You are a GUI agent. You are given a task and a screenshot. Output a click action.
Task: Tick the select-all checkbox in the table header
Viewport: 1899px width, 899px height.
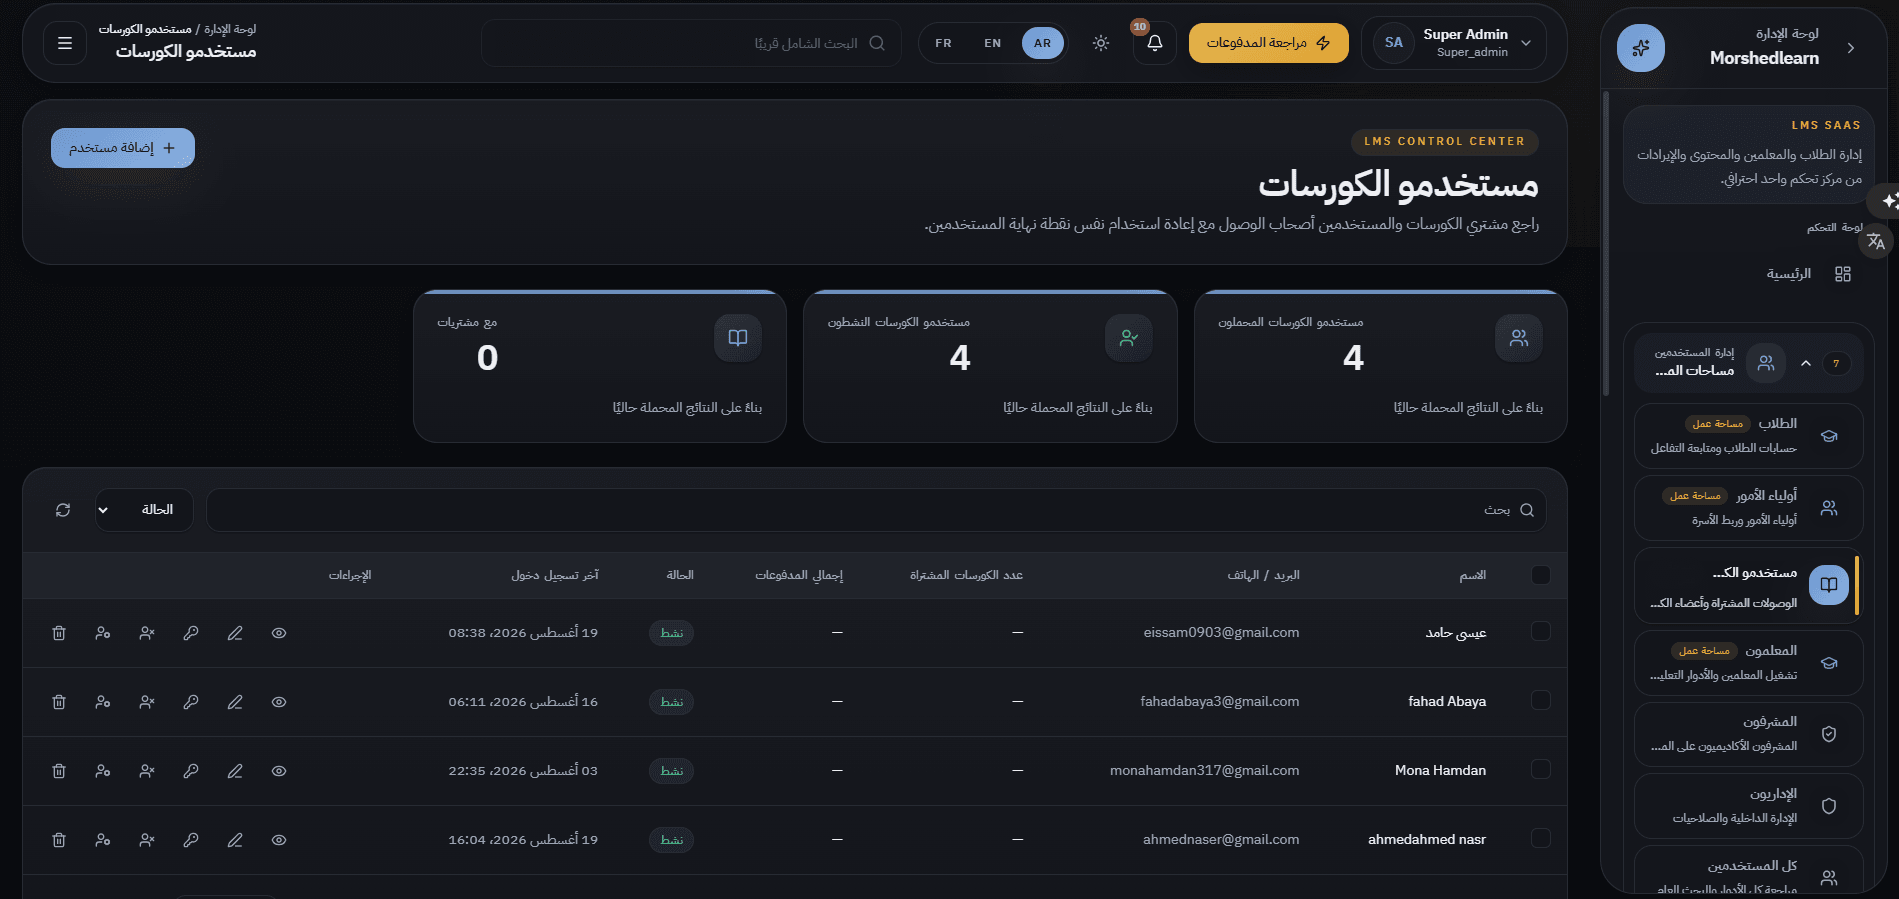click(x=1541, y=575)
